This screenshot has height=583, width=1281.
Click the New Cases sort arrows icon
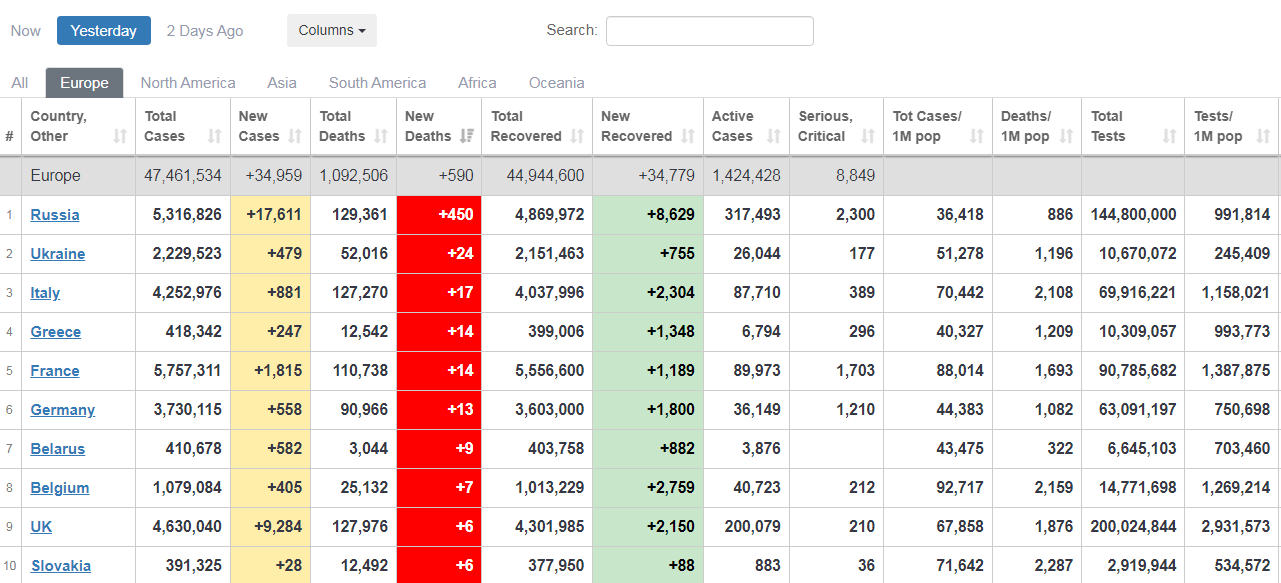click(x=295, y=137)
